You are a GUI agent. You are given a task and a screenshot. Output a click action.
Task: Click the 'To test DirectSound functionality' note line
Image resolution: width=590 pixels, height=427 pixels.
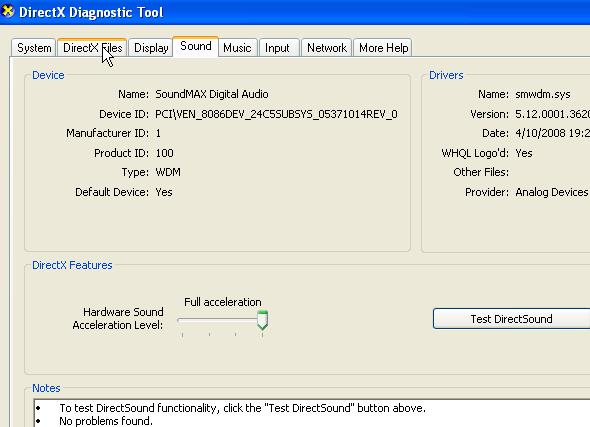[x=242, y=408]
